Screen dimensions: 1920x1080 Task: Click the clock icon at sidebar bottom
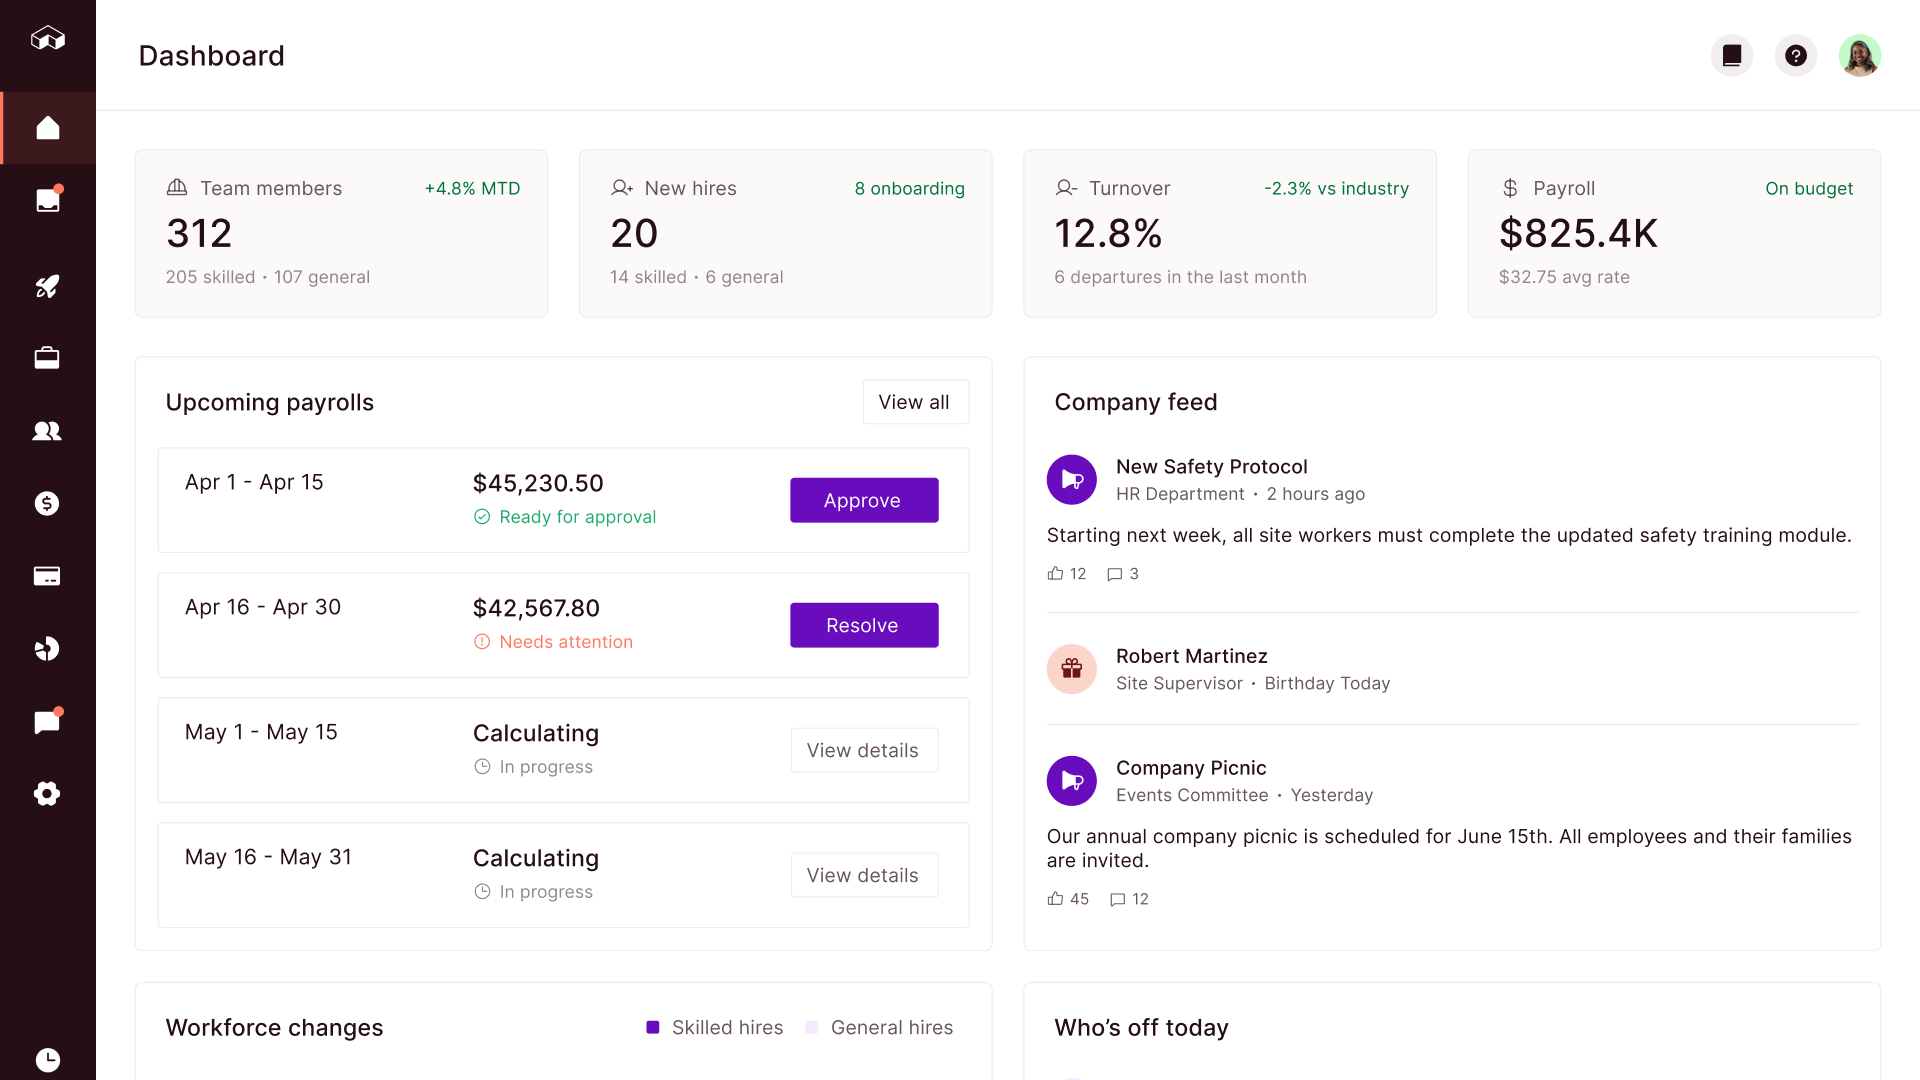click(x=47, y=1059)
